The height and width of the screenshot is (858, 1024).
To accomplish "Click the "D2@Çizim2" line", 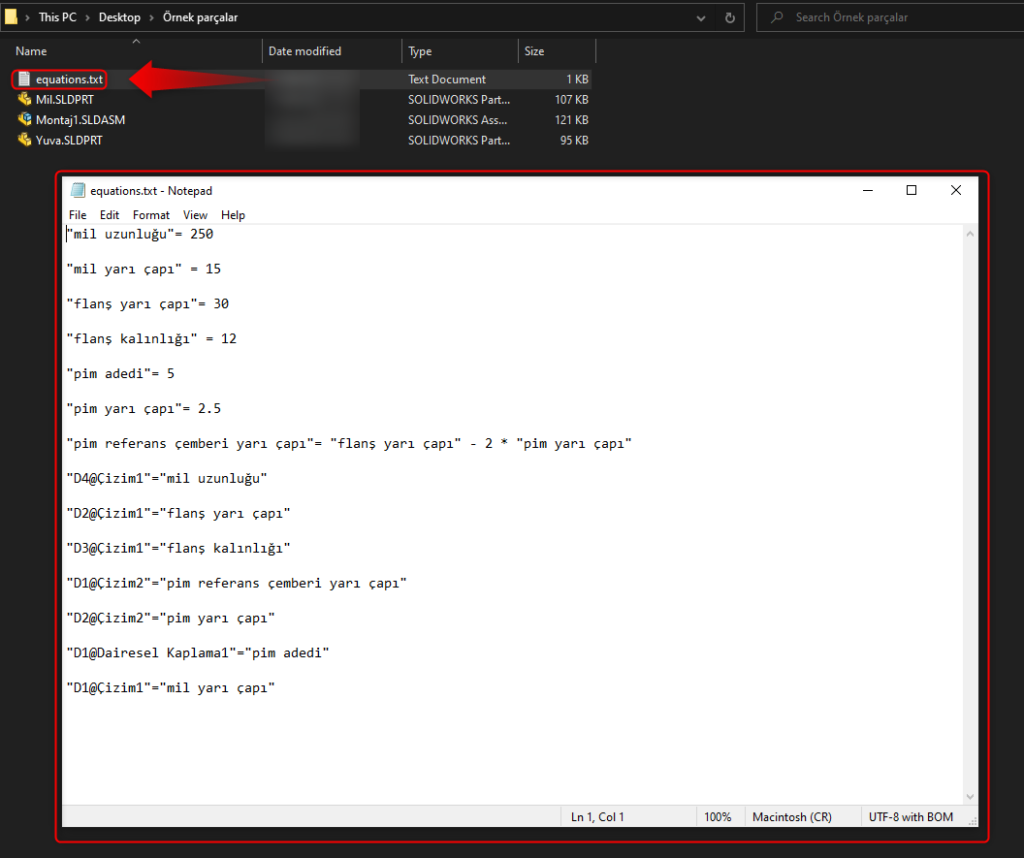I will pos(170,618).
